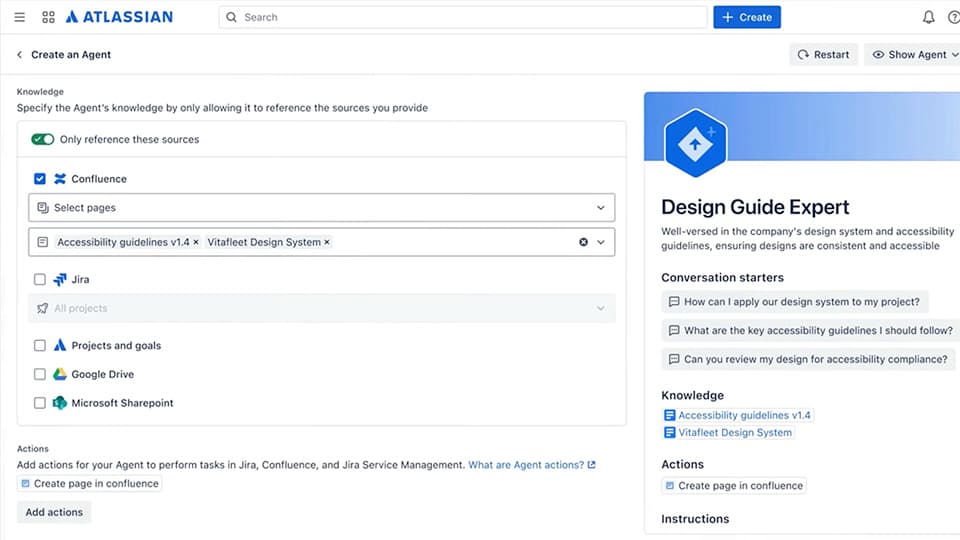This screenshot has height=540, width=960.
Task: Go back using the Create an Agent arrow
Action: 20,54
